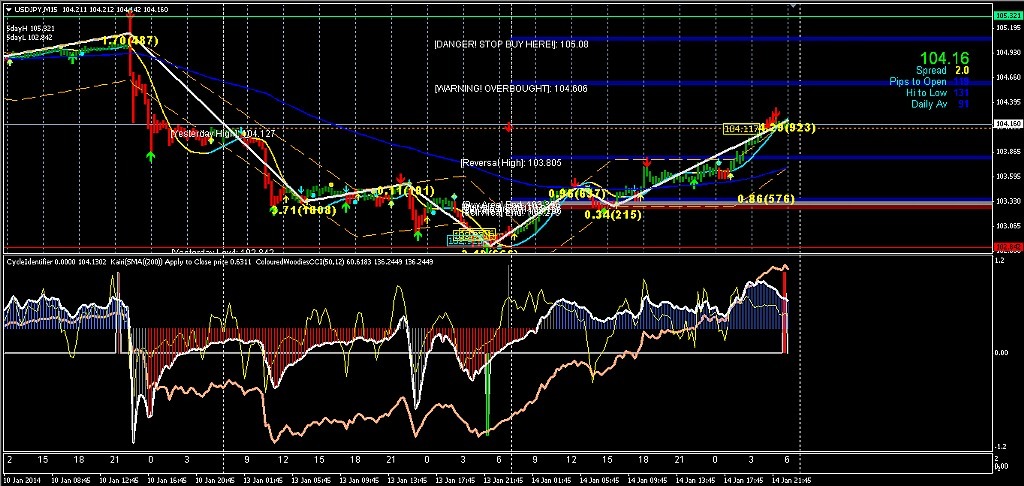Select the red down arrow above 0.11(191) swing
This screenshot has height=486, width=1024.
click(x=400, y=178)
